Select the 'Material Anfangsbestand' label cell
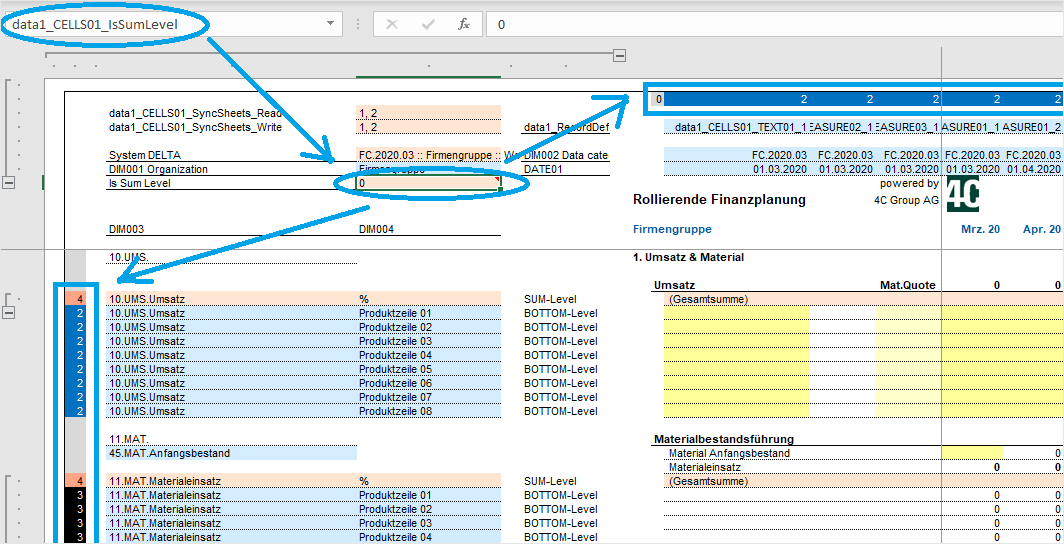Image resolution: width=1064 pixels, height=544 pixels. [729, 453]
